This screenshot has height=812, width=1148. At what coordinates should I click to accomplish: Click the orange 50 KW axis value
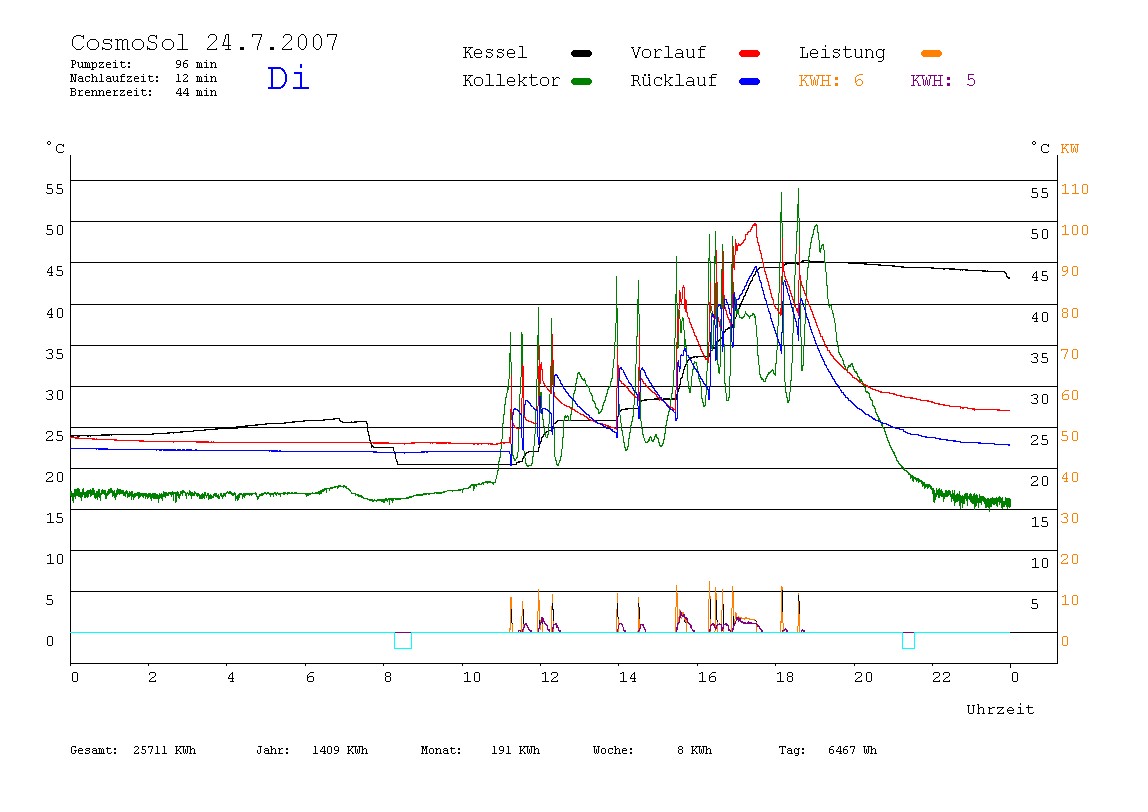coord(1070,436)
